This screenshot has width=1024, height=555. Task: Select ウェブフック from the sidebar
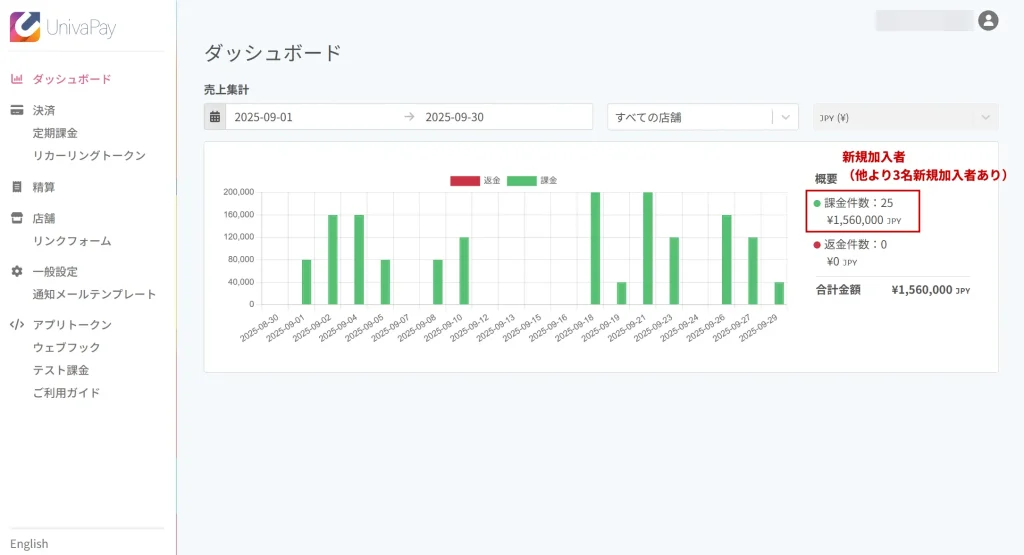click(x=66, y=348)
